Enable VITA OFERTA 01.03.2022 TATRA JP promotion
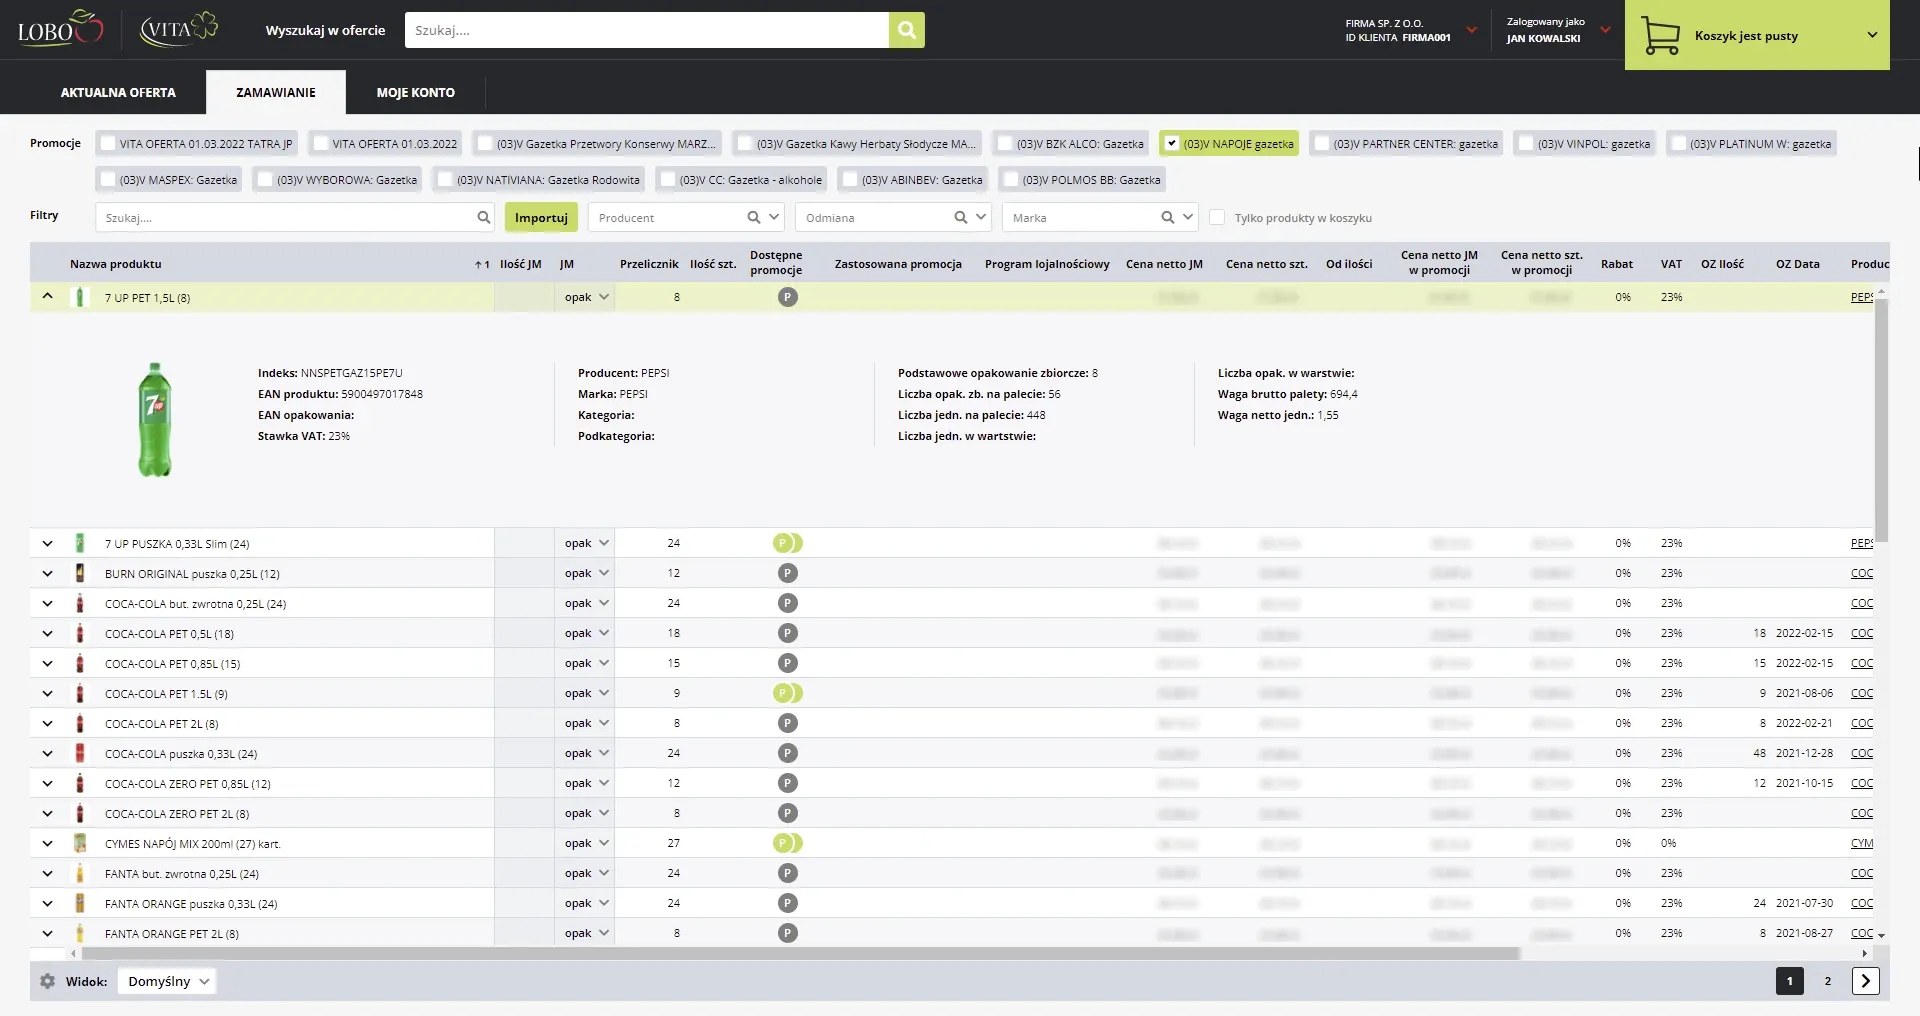1920x1016 pixels. click(108, 143)
